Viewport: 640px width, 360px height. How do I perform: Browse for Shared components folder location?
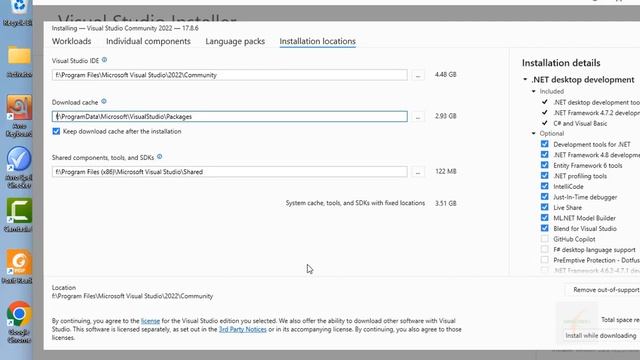(x=418, y=172)
